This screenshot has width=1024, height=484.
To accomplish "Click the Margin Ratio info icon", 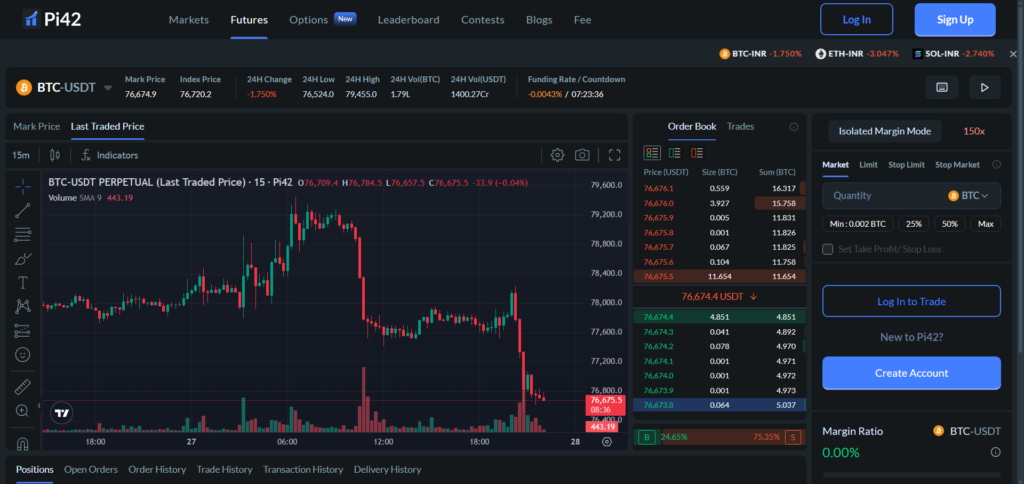I will coord(995,452).
